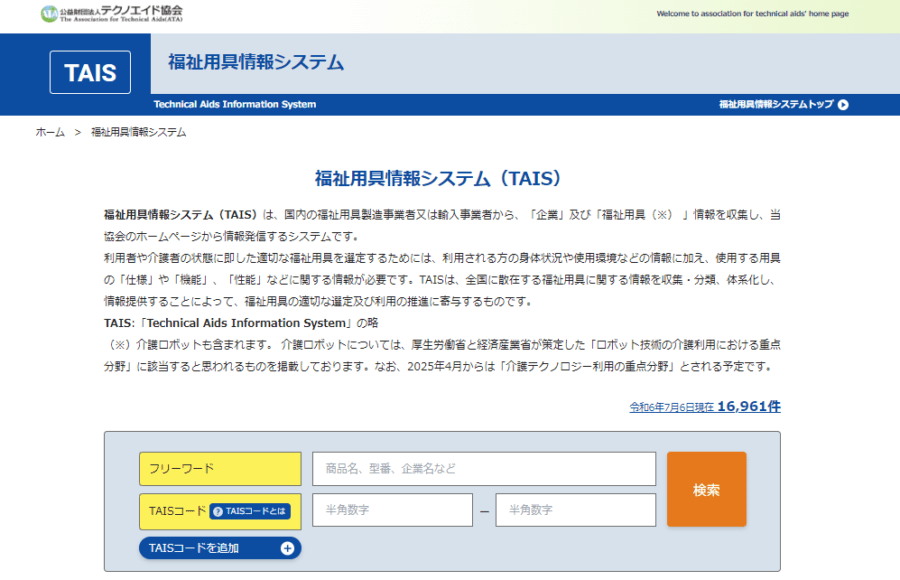Open the TAISコードとは help badge

coord(250,511)
